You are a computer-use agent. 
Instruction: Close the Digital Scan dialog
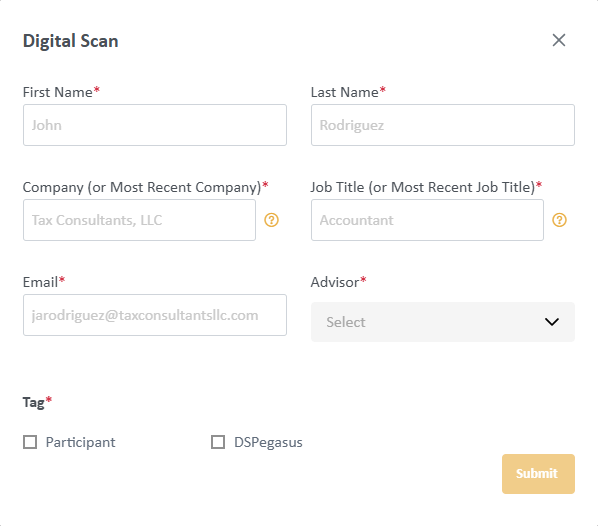pyautogui.click(x=559, y=40)
